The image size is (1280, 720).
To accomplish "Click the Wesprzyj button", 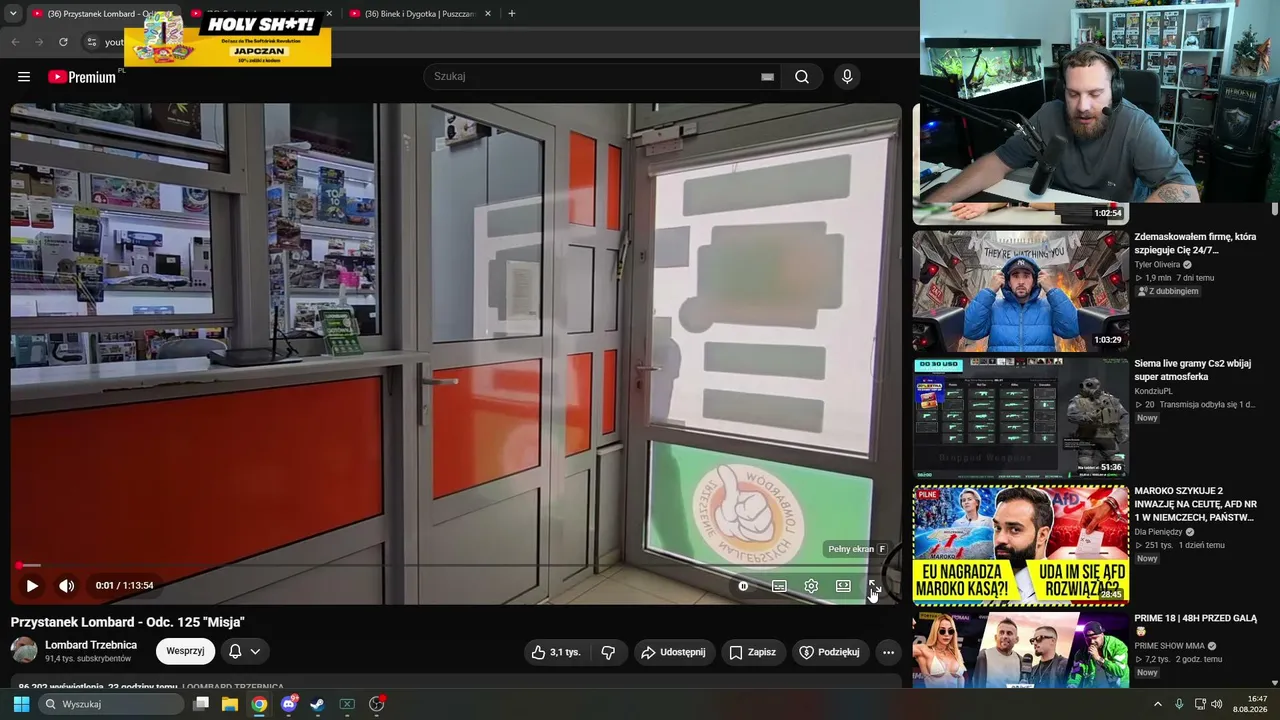I will [185, 651].
